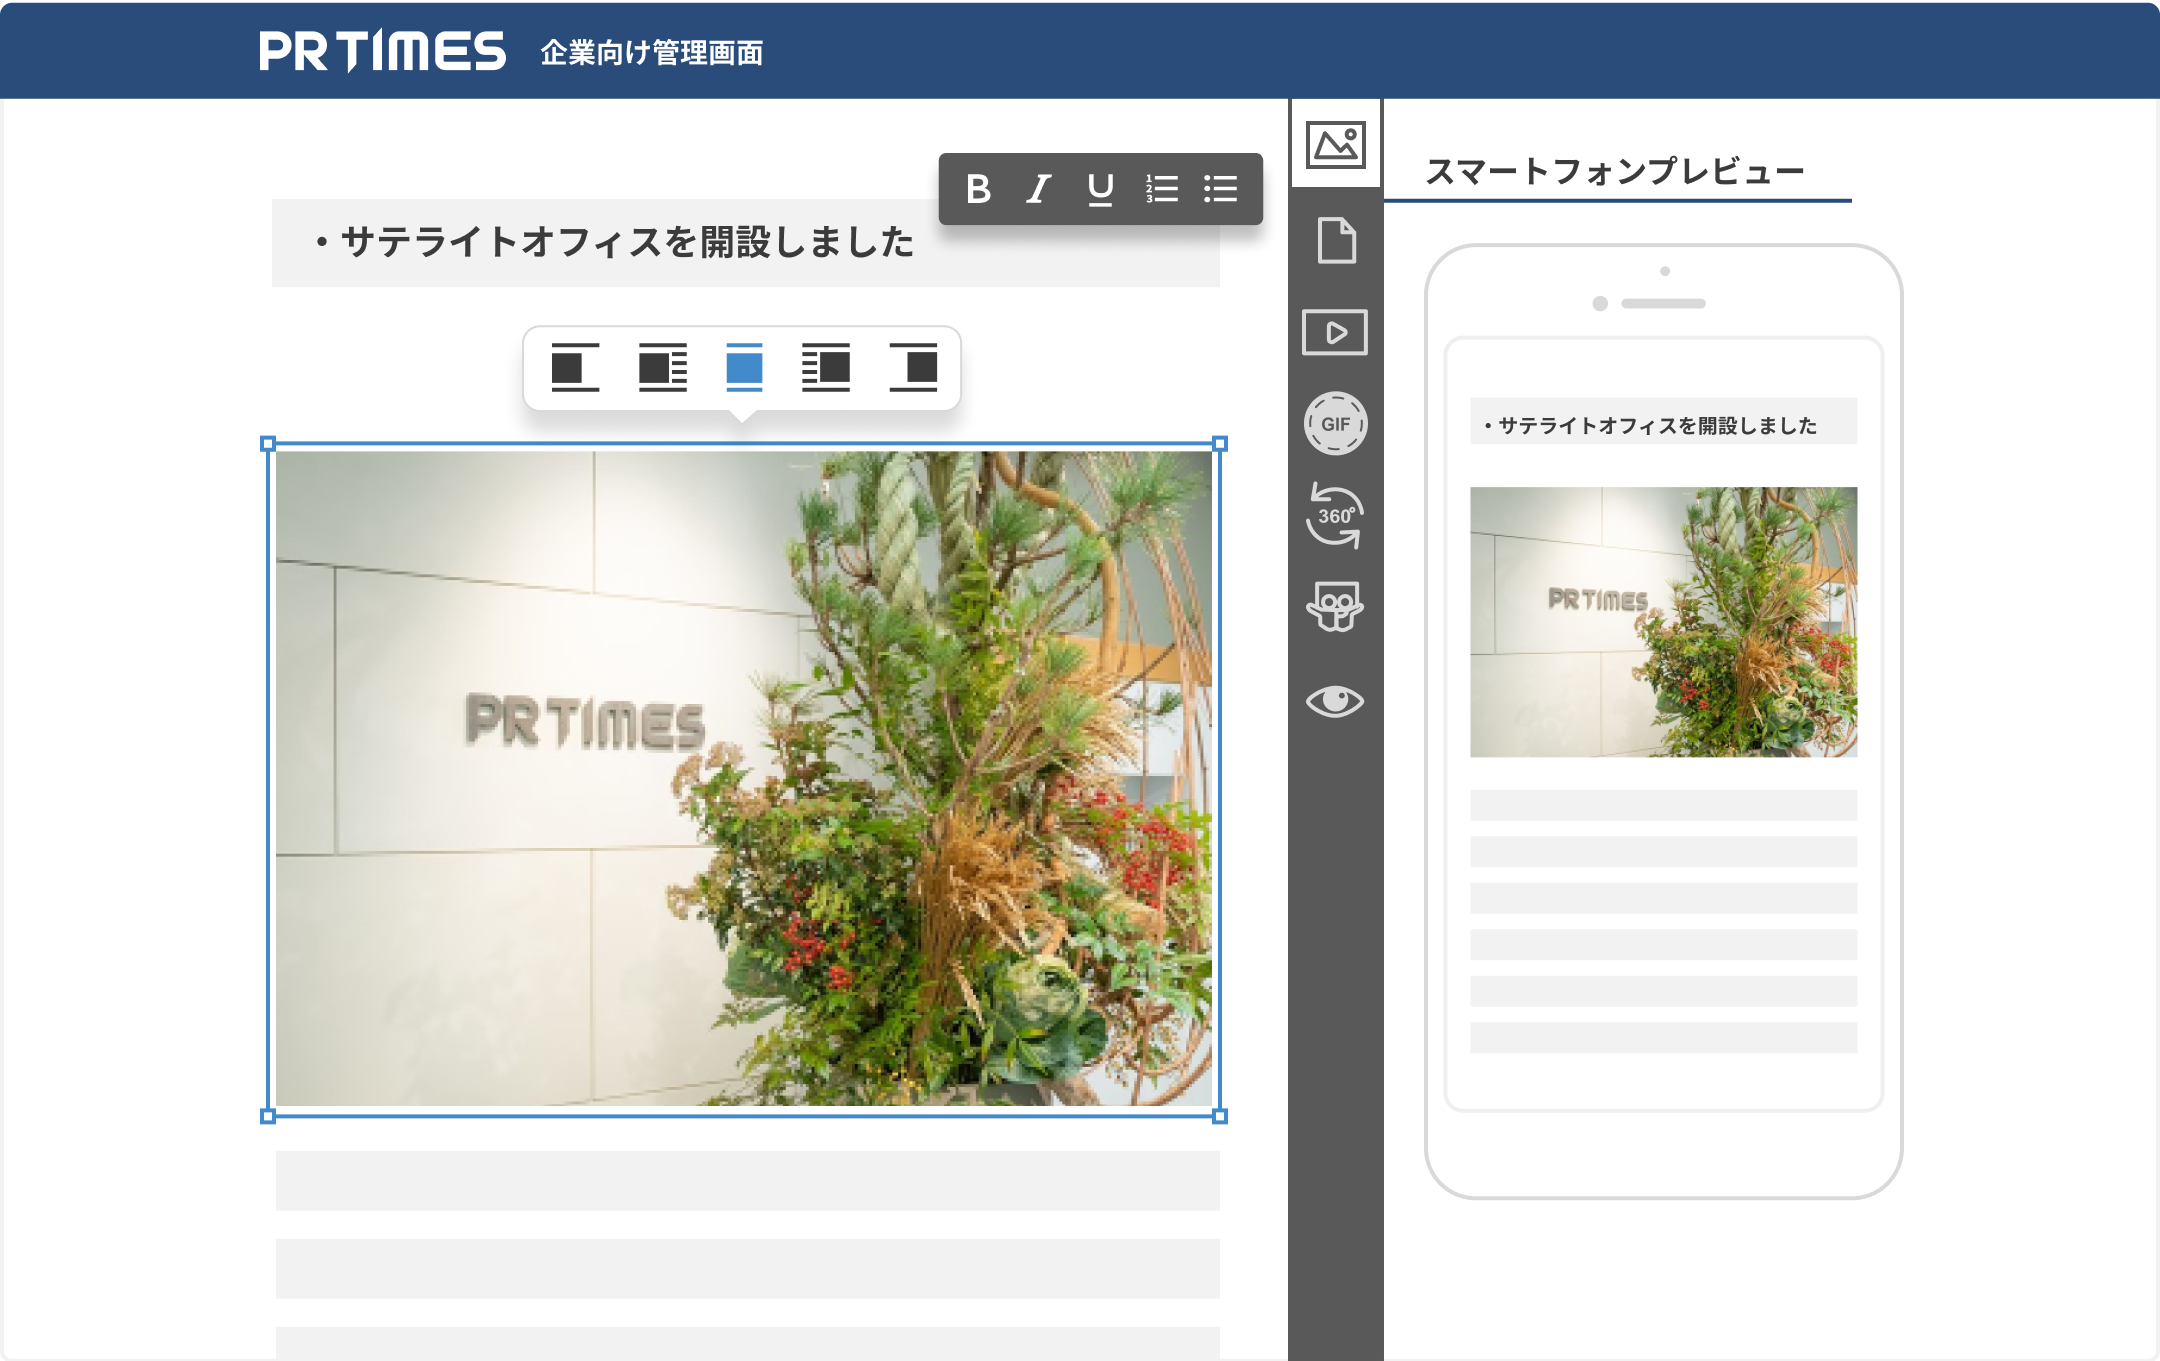Viewport: 2160px width, 1361px height.
Task: Align image left without text wrap
Action: pyautogui.click(x=575, y=367)
